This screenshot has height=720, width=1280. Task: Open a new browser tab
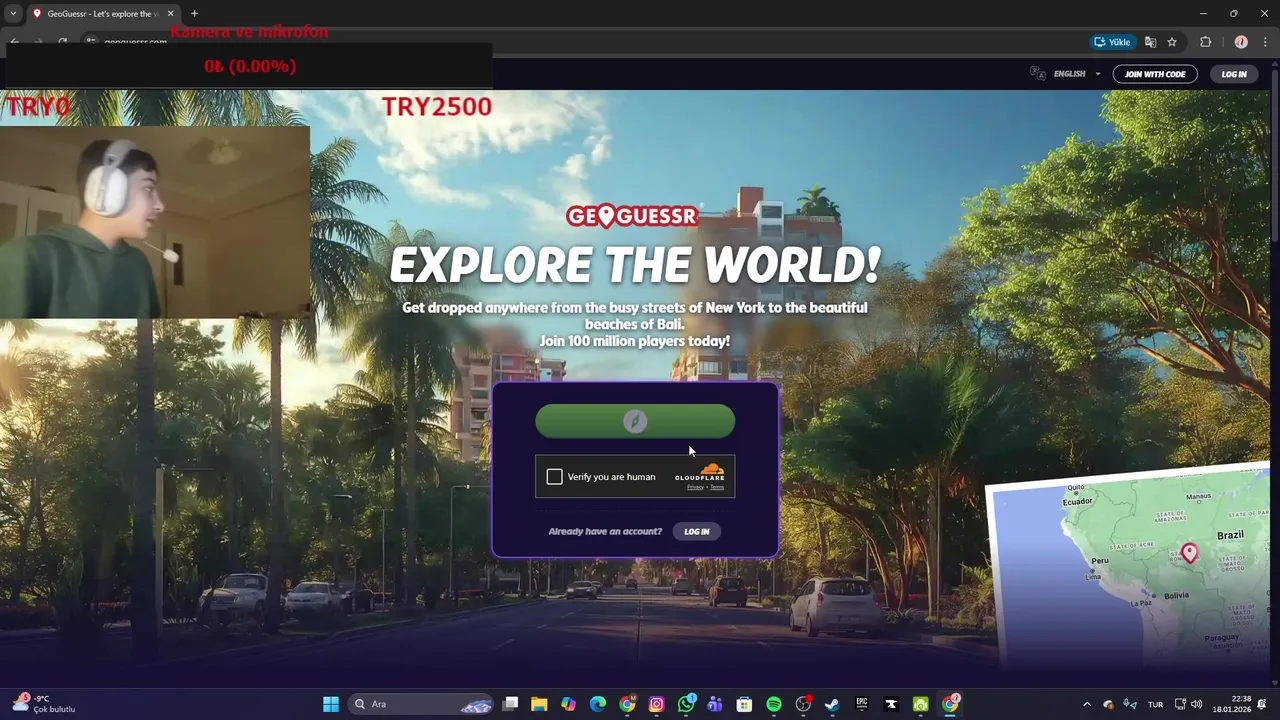(194, 13)
